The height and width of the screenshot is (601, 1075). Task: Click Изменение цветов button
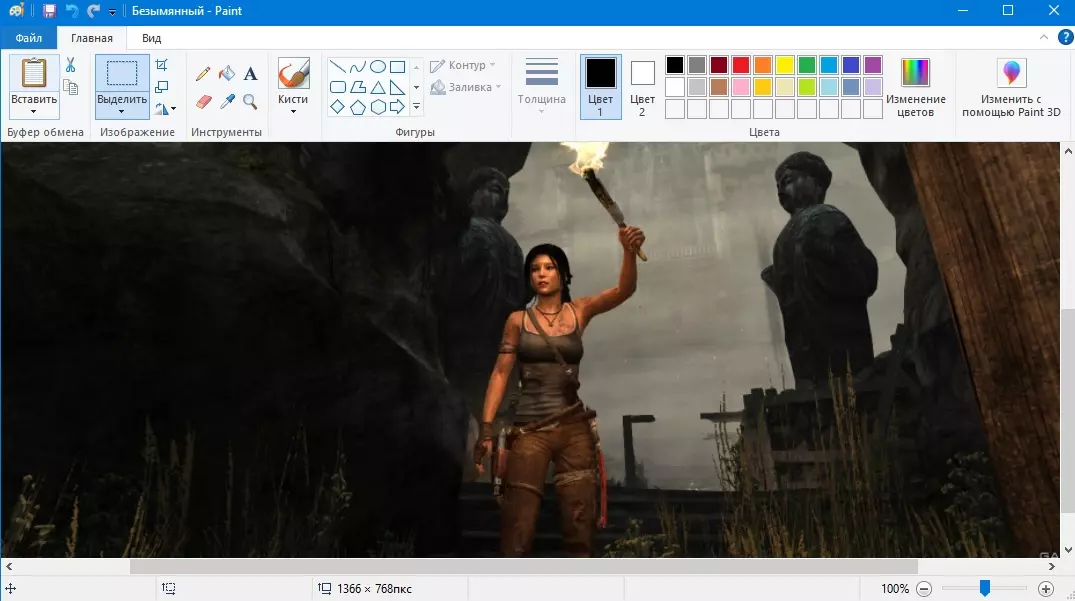coord(915,87)
